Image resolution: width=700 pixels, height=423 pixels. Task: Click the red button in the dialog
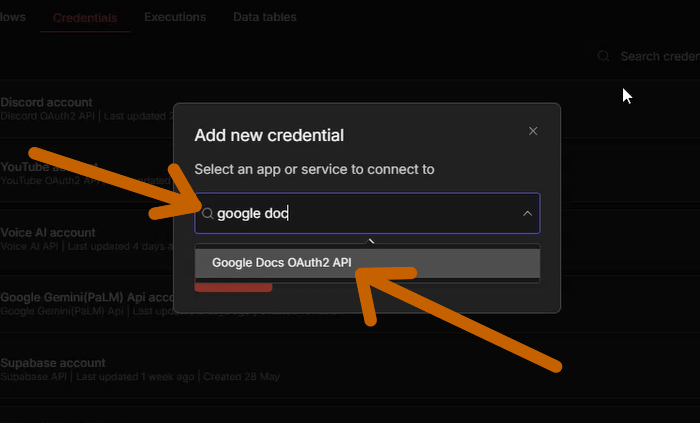pos(233,288)
